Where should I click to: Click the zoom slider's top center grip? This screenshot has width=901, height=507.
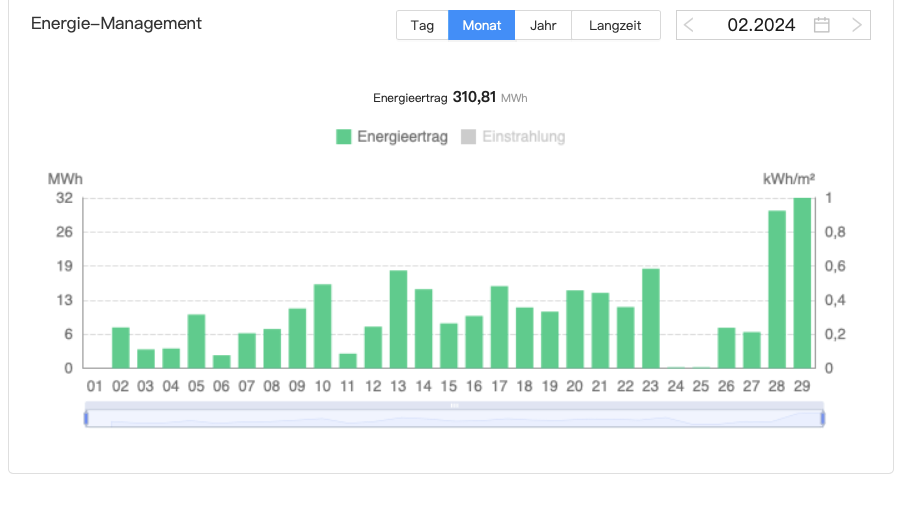coord(454,405)
